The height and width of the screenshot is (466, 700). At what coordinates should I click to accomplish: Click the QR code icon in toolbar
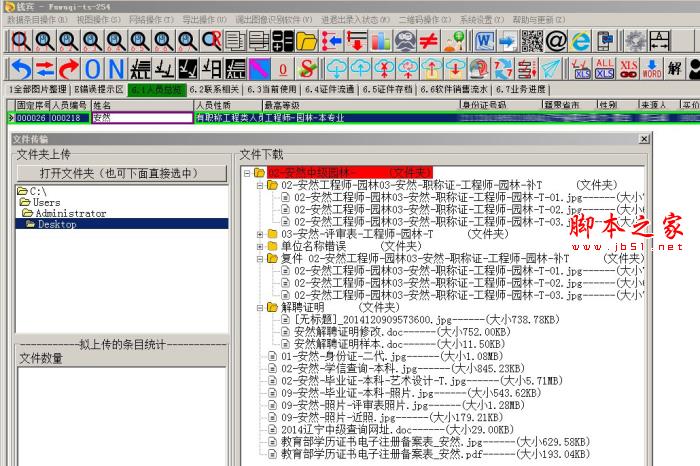coord(532,41)
